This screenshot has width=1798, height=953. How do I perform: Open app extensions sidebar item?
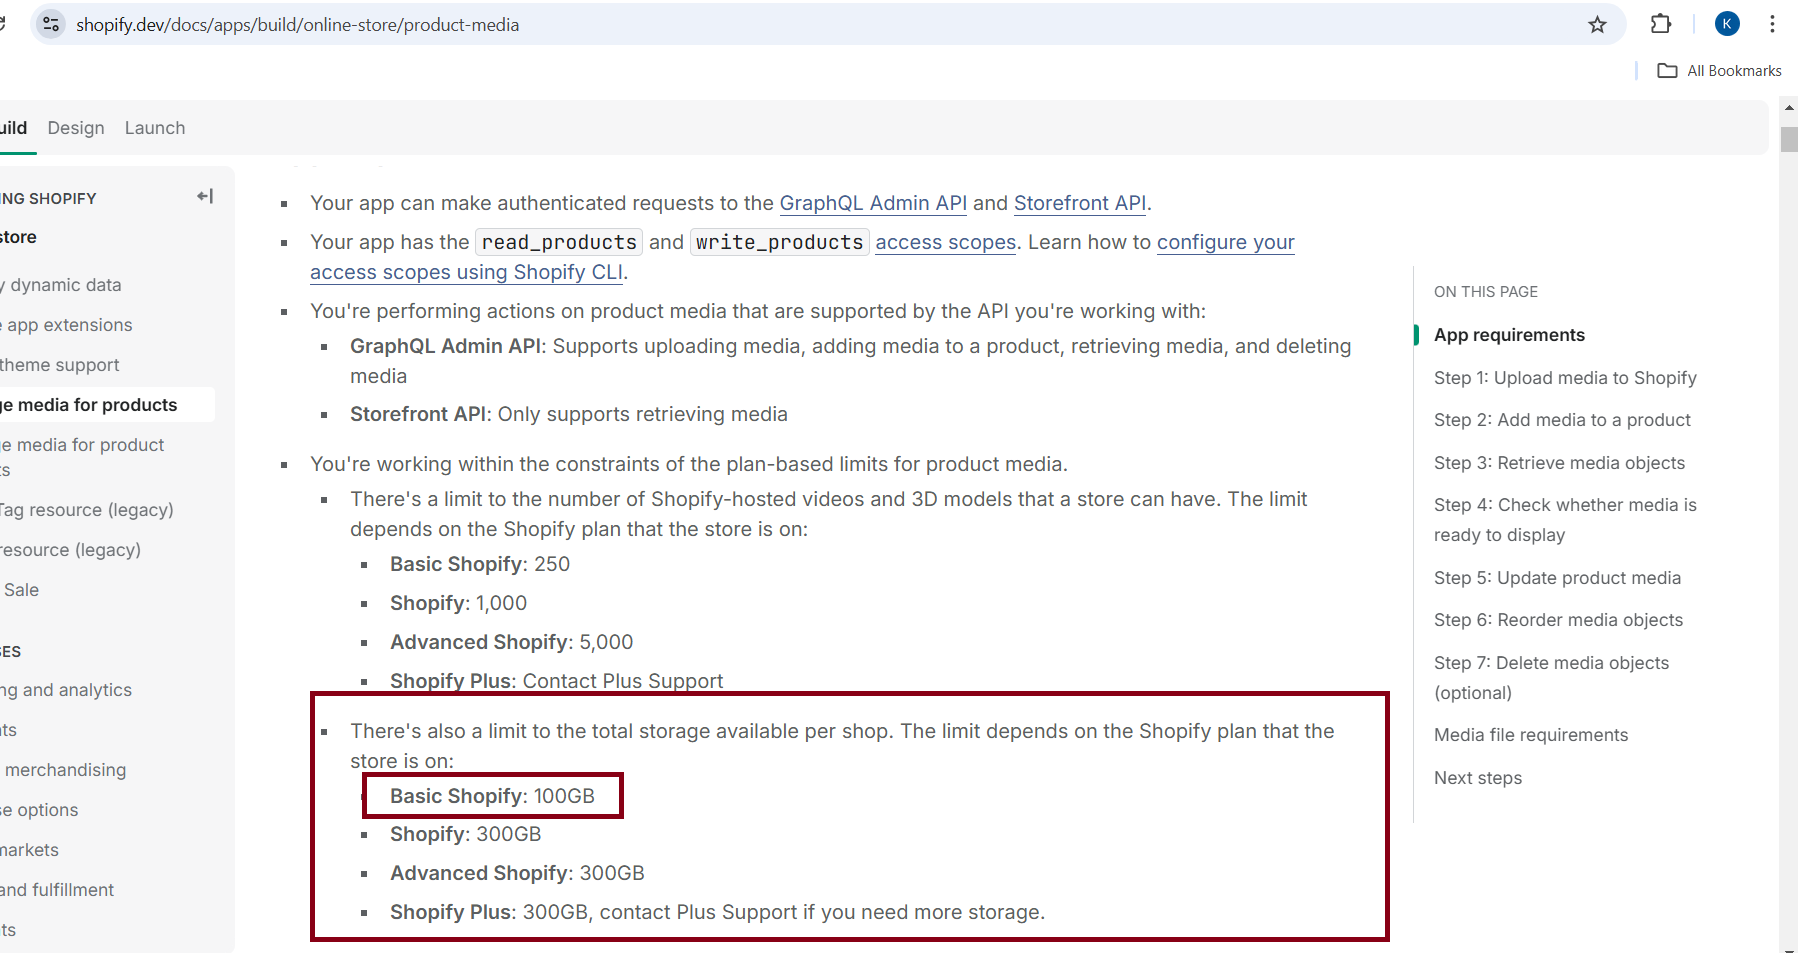[x=68, y=325]
